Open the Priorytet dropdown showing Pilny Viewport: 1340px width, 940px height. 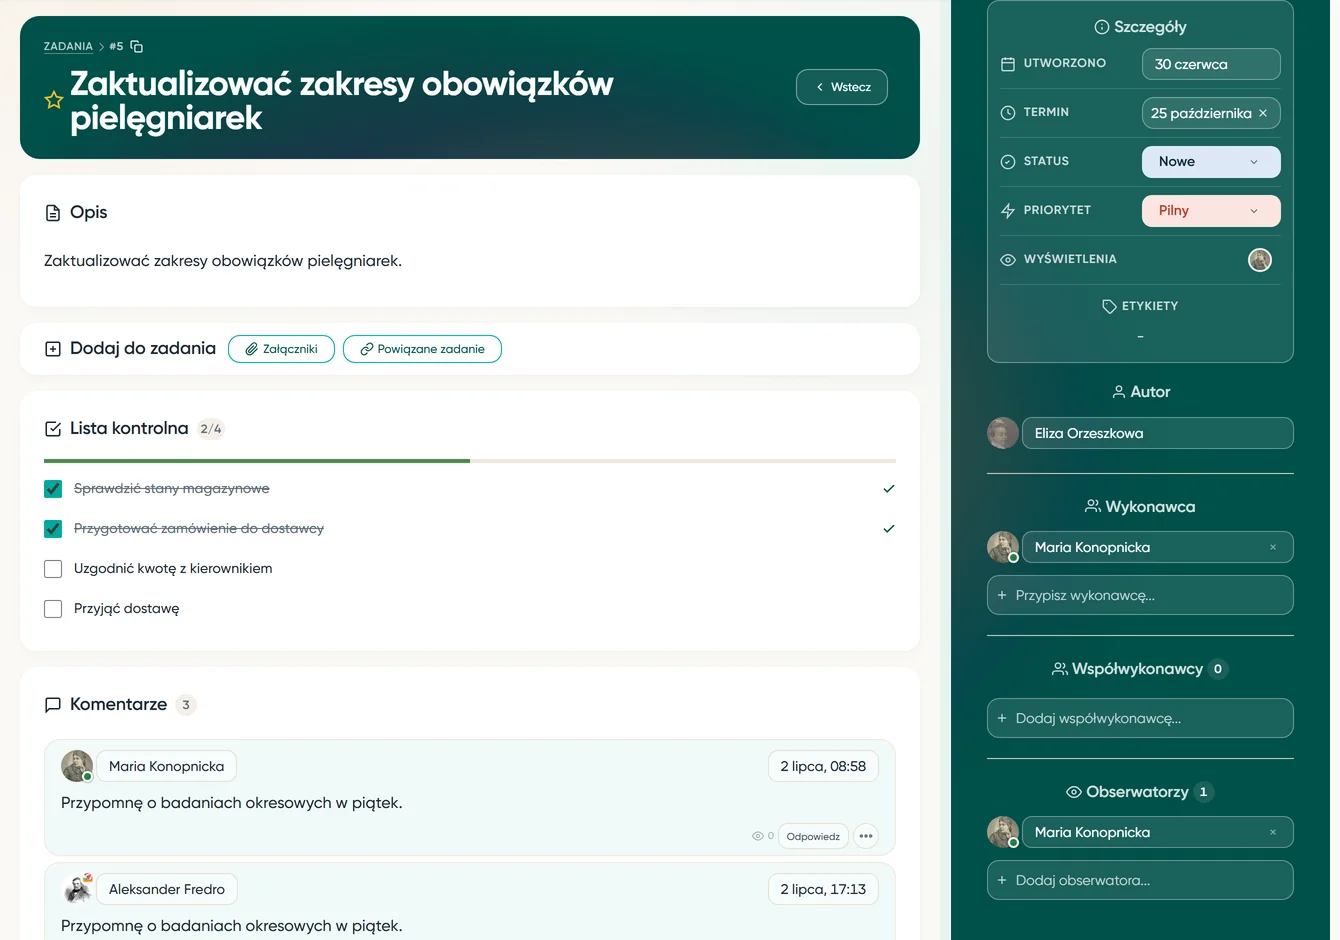[1211, 211]
